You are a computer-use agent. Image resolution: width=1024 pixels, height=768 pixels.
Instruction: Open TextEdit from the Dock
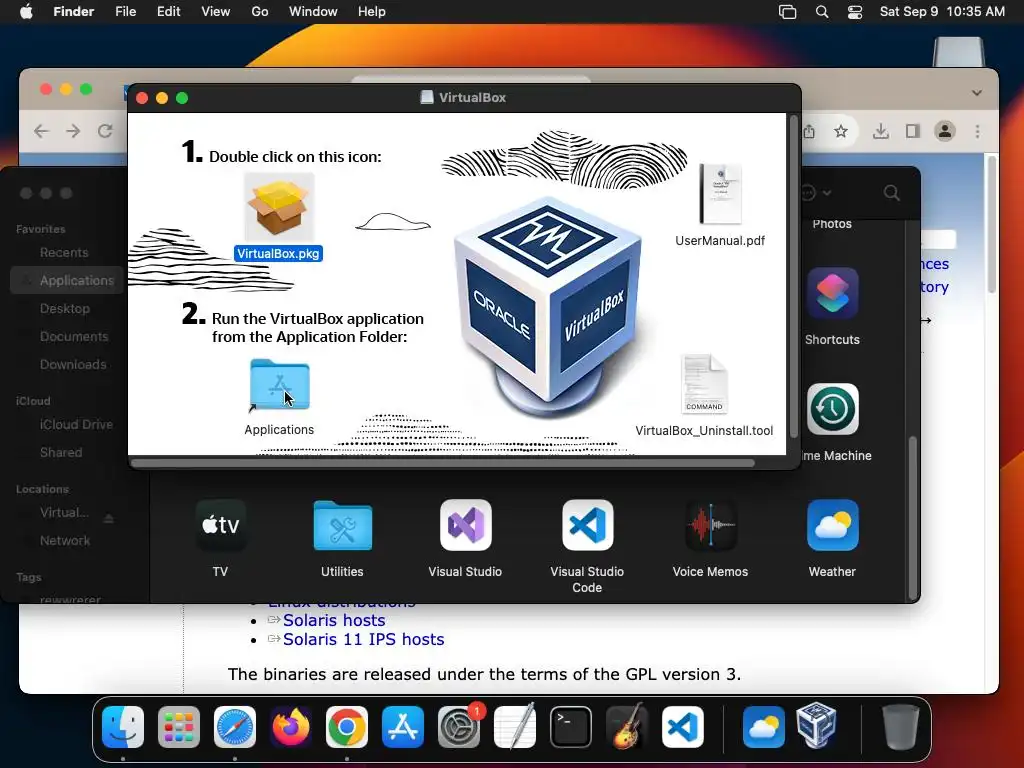(x=515, y=727)
